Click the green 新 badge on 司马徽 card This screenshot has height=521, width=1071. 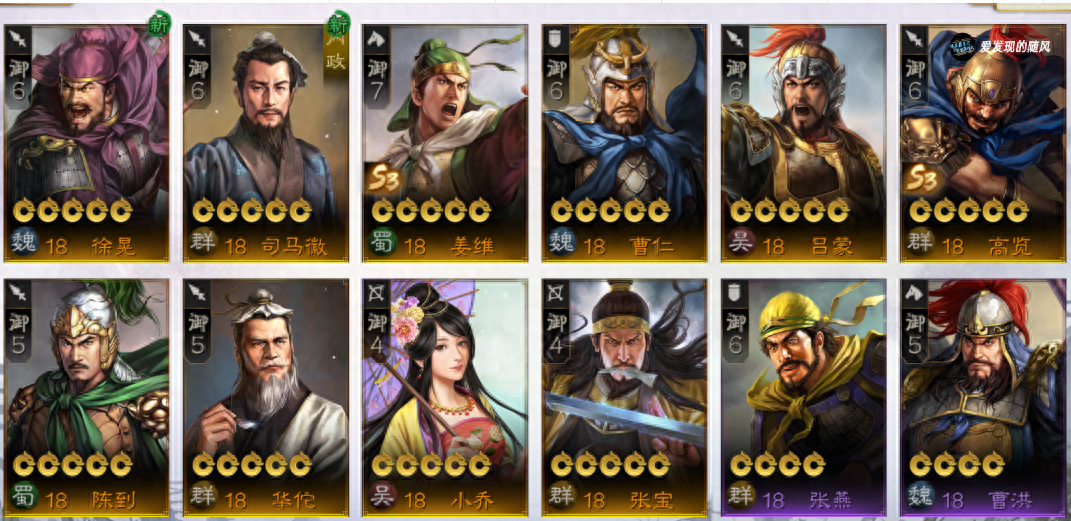tap(337, 24)
